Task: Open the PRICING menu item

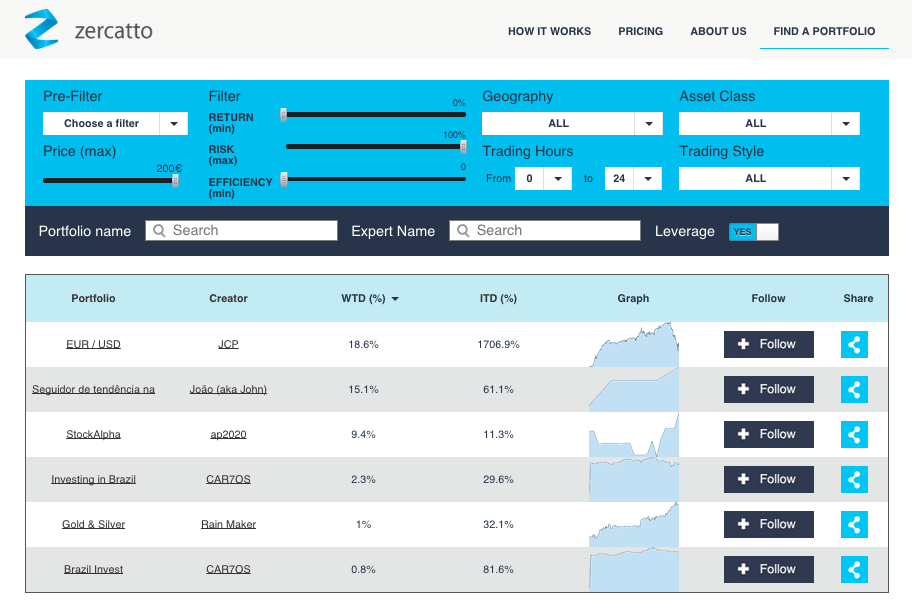Action: [x=640, y=31]
